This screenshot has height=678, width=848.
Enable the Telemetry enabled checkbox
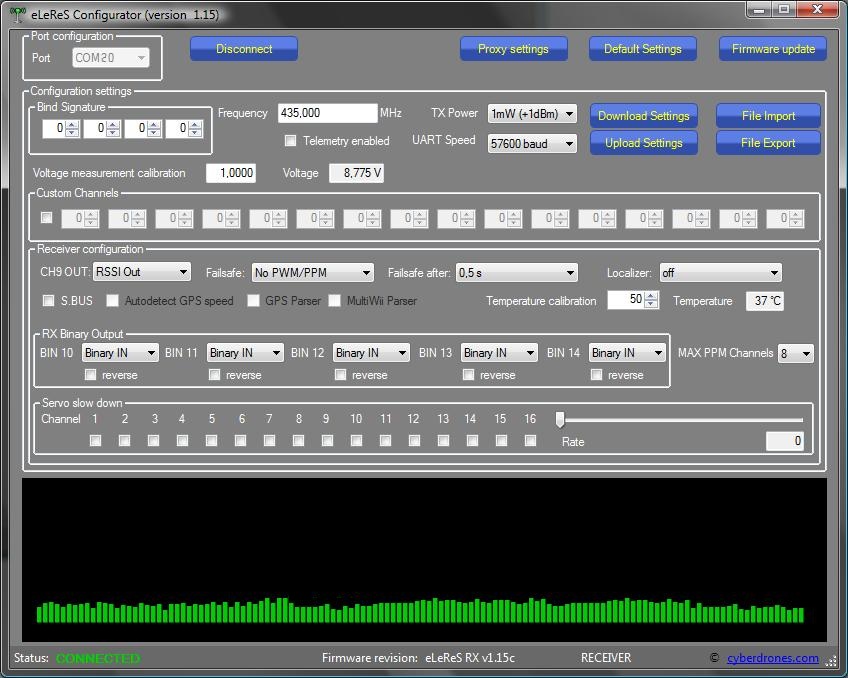click(291, 141)
